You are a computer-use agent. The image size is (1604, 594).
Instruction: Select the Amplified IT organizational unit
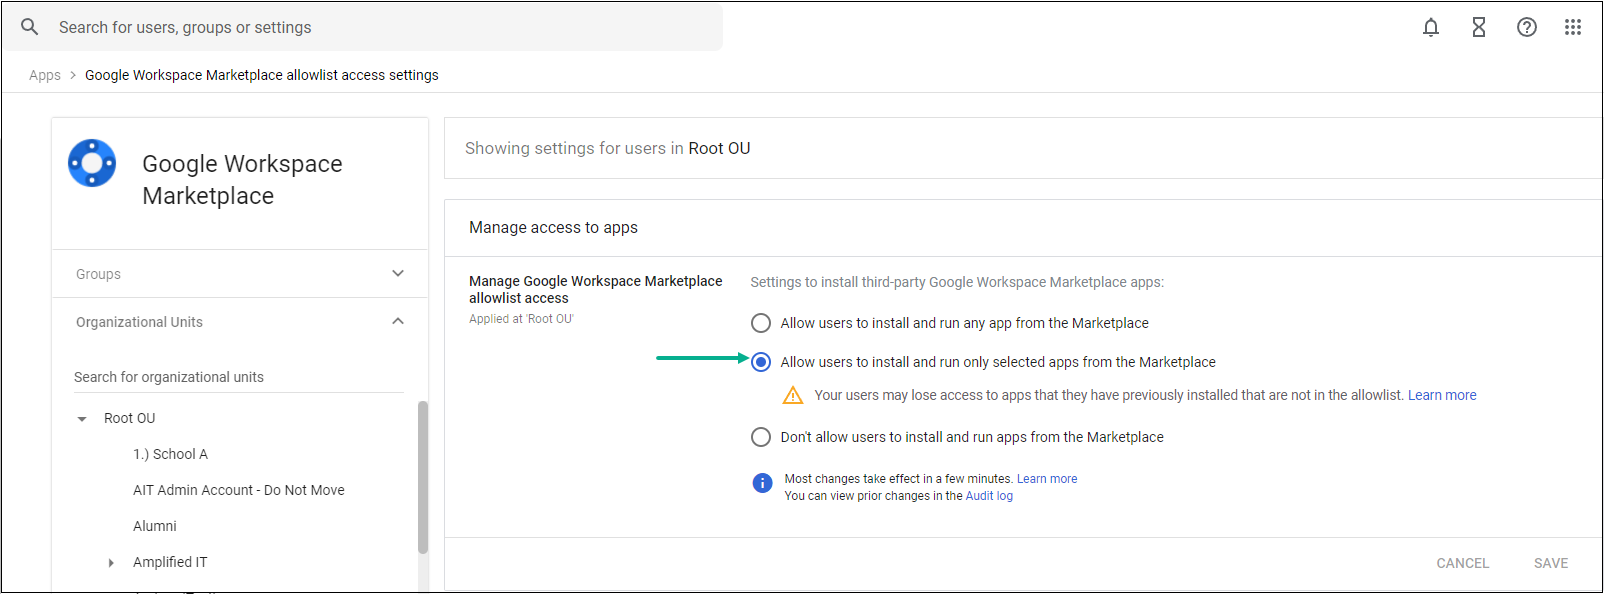pos(170,562)
